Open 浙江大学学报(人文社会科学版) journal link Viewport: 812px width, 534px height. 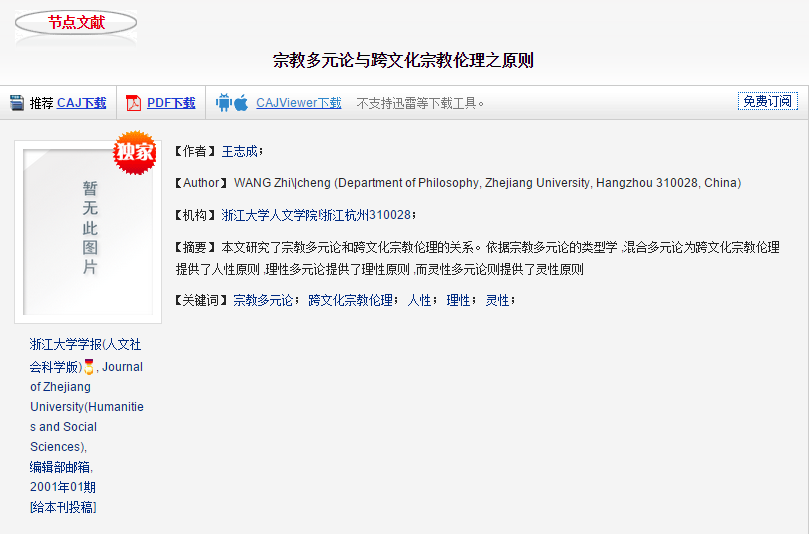(85, 355)
